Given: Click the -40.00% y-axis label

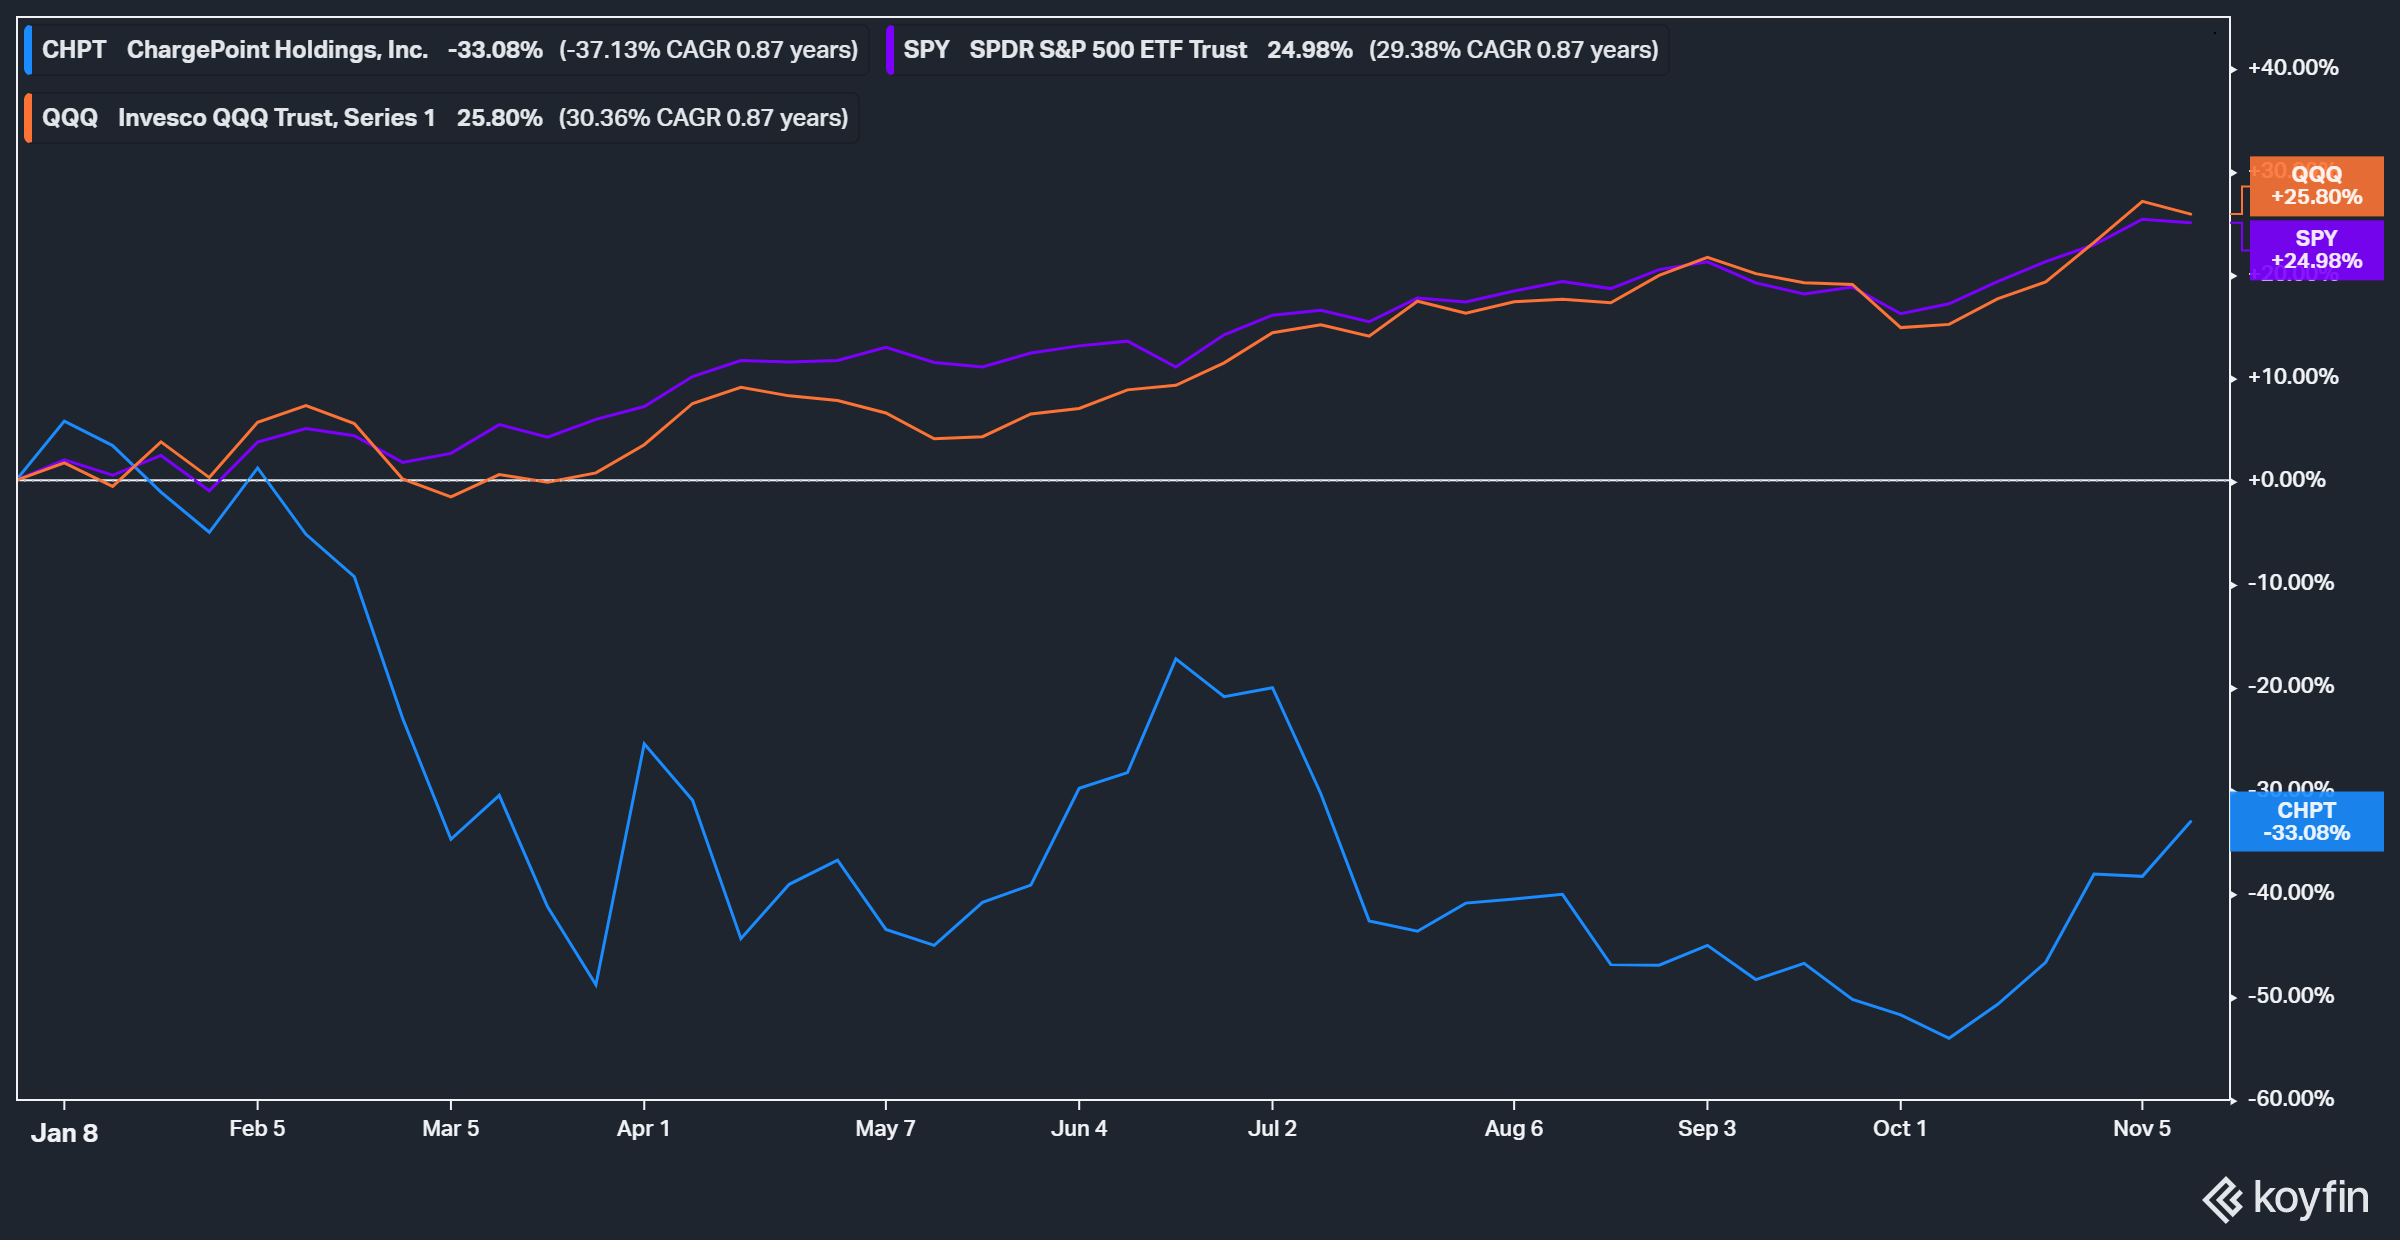Looking at the screenshot, I should [x=2291, y=893].
